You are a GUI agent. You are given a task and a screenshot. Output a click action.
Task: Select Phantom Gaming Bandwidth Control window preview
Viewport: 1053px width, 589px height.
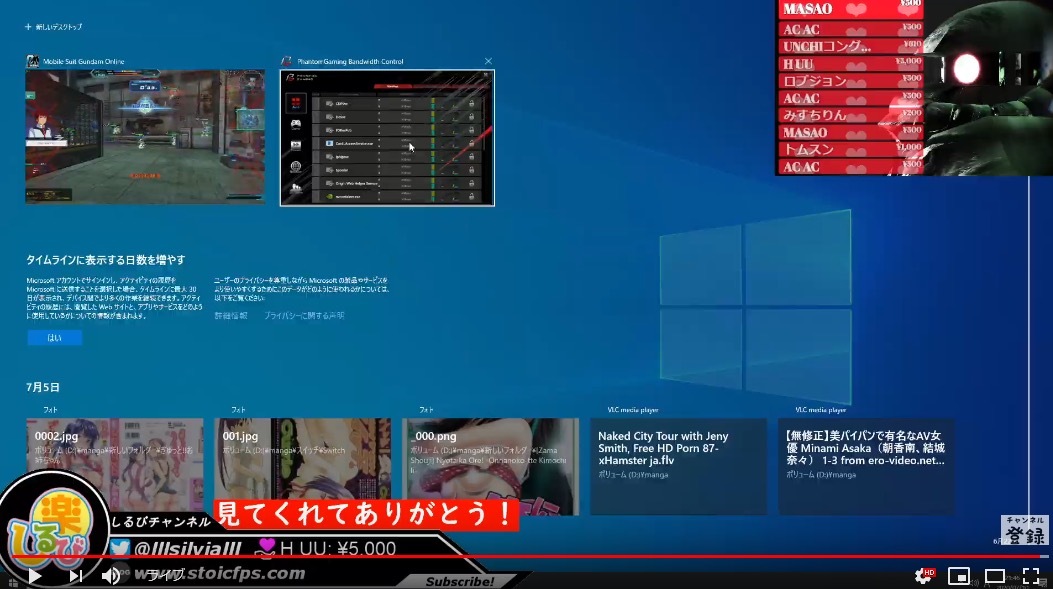point(387,138)
